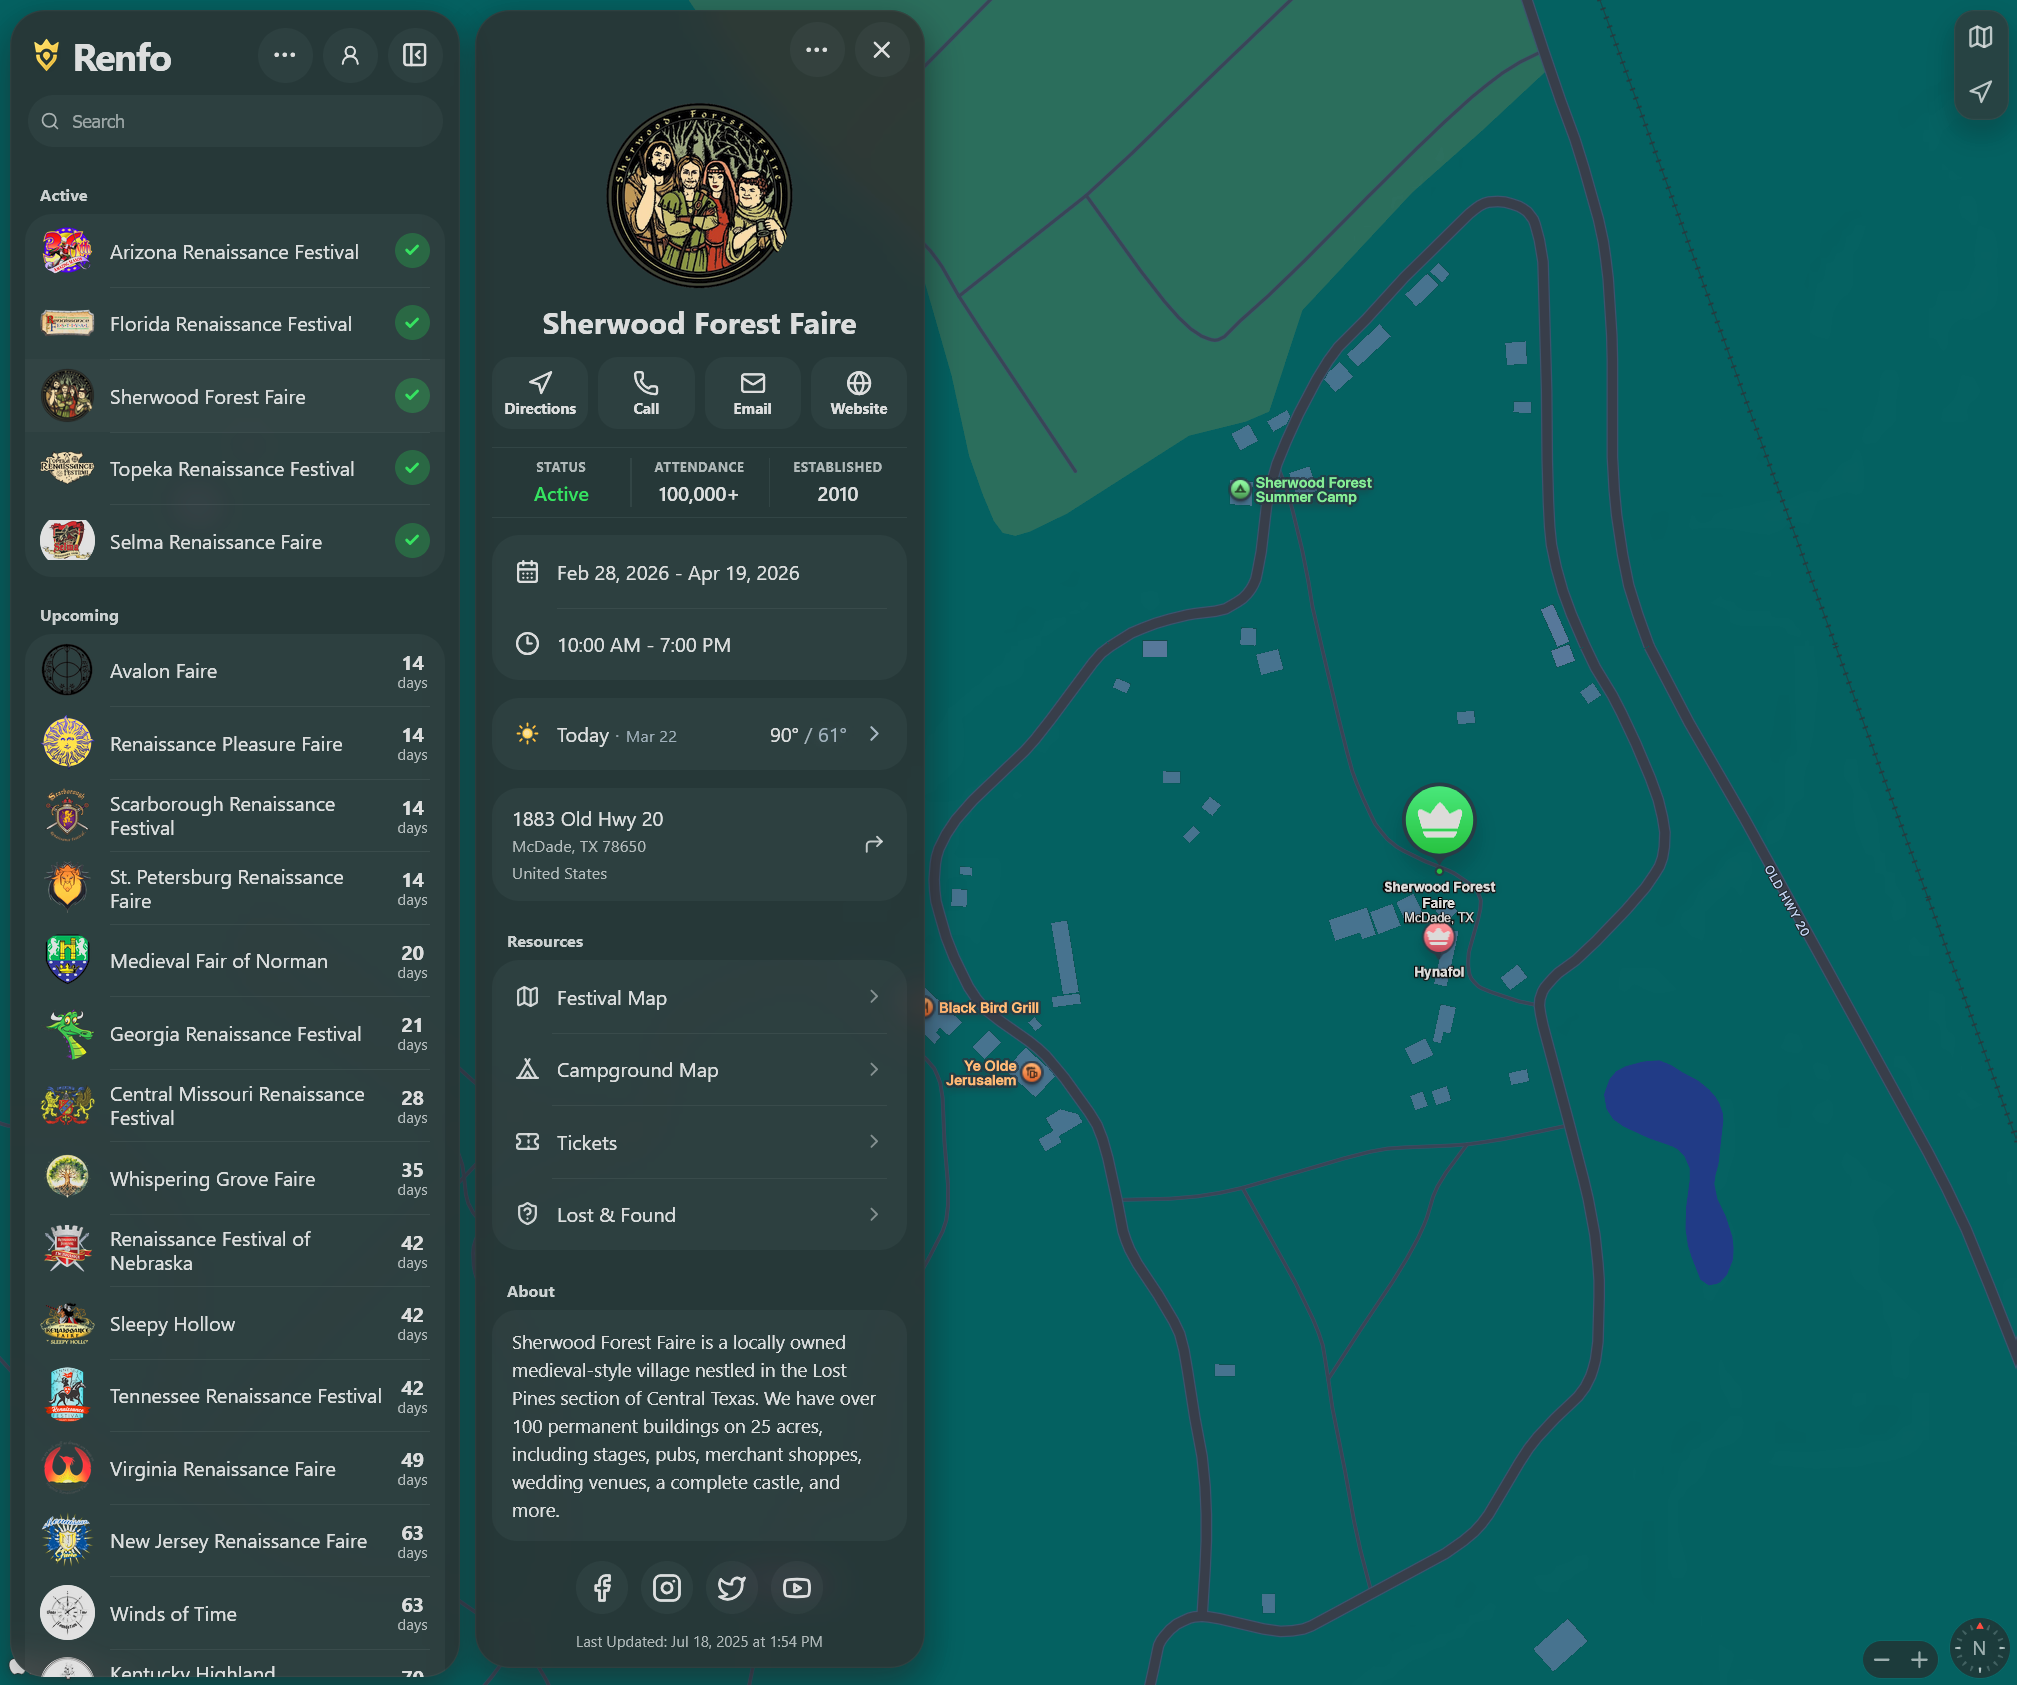Screen dimensions: 2017x1685
Task: Collapse the sidebar panel
Action: [x=414, y=56]
